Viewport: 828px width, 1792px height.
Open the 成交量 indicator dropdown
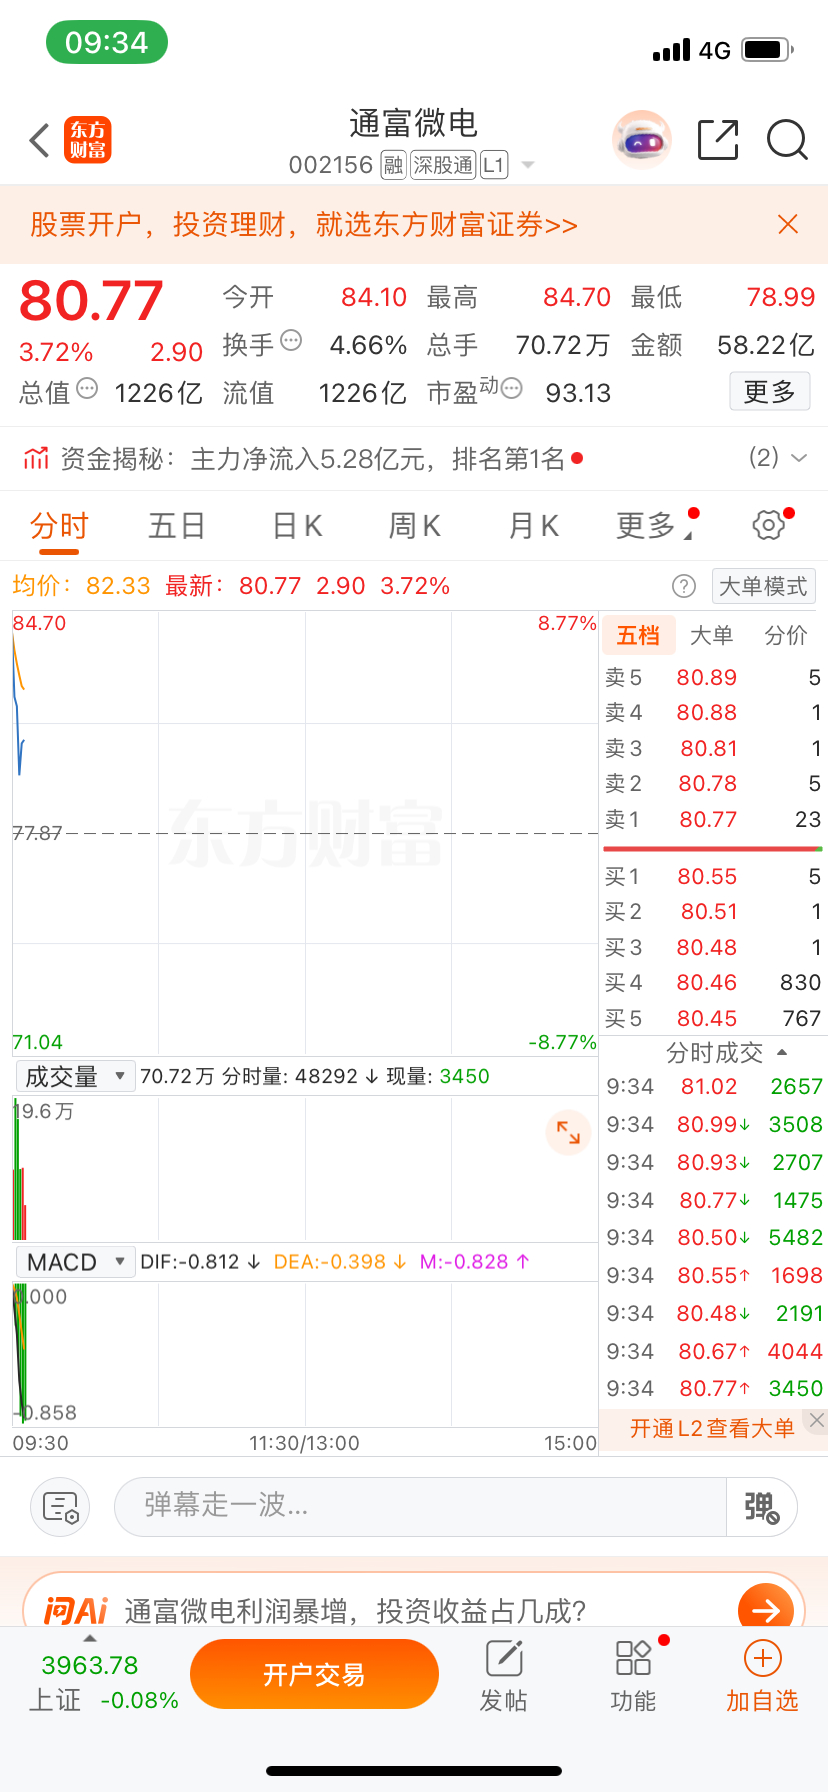75,1076
